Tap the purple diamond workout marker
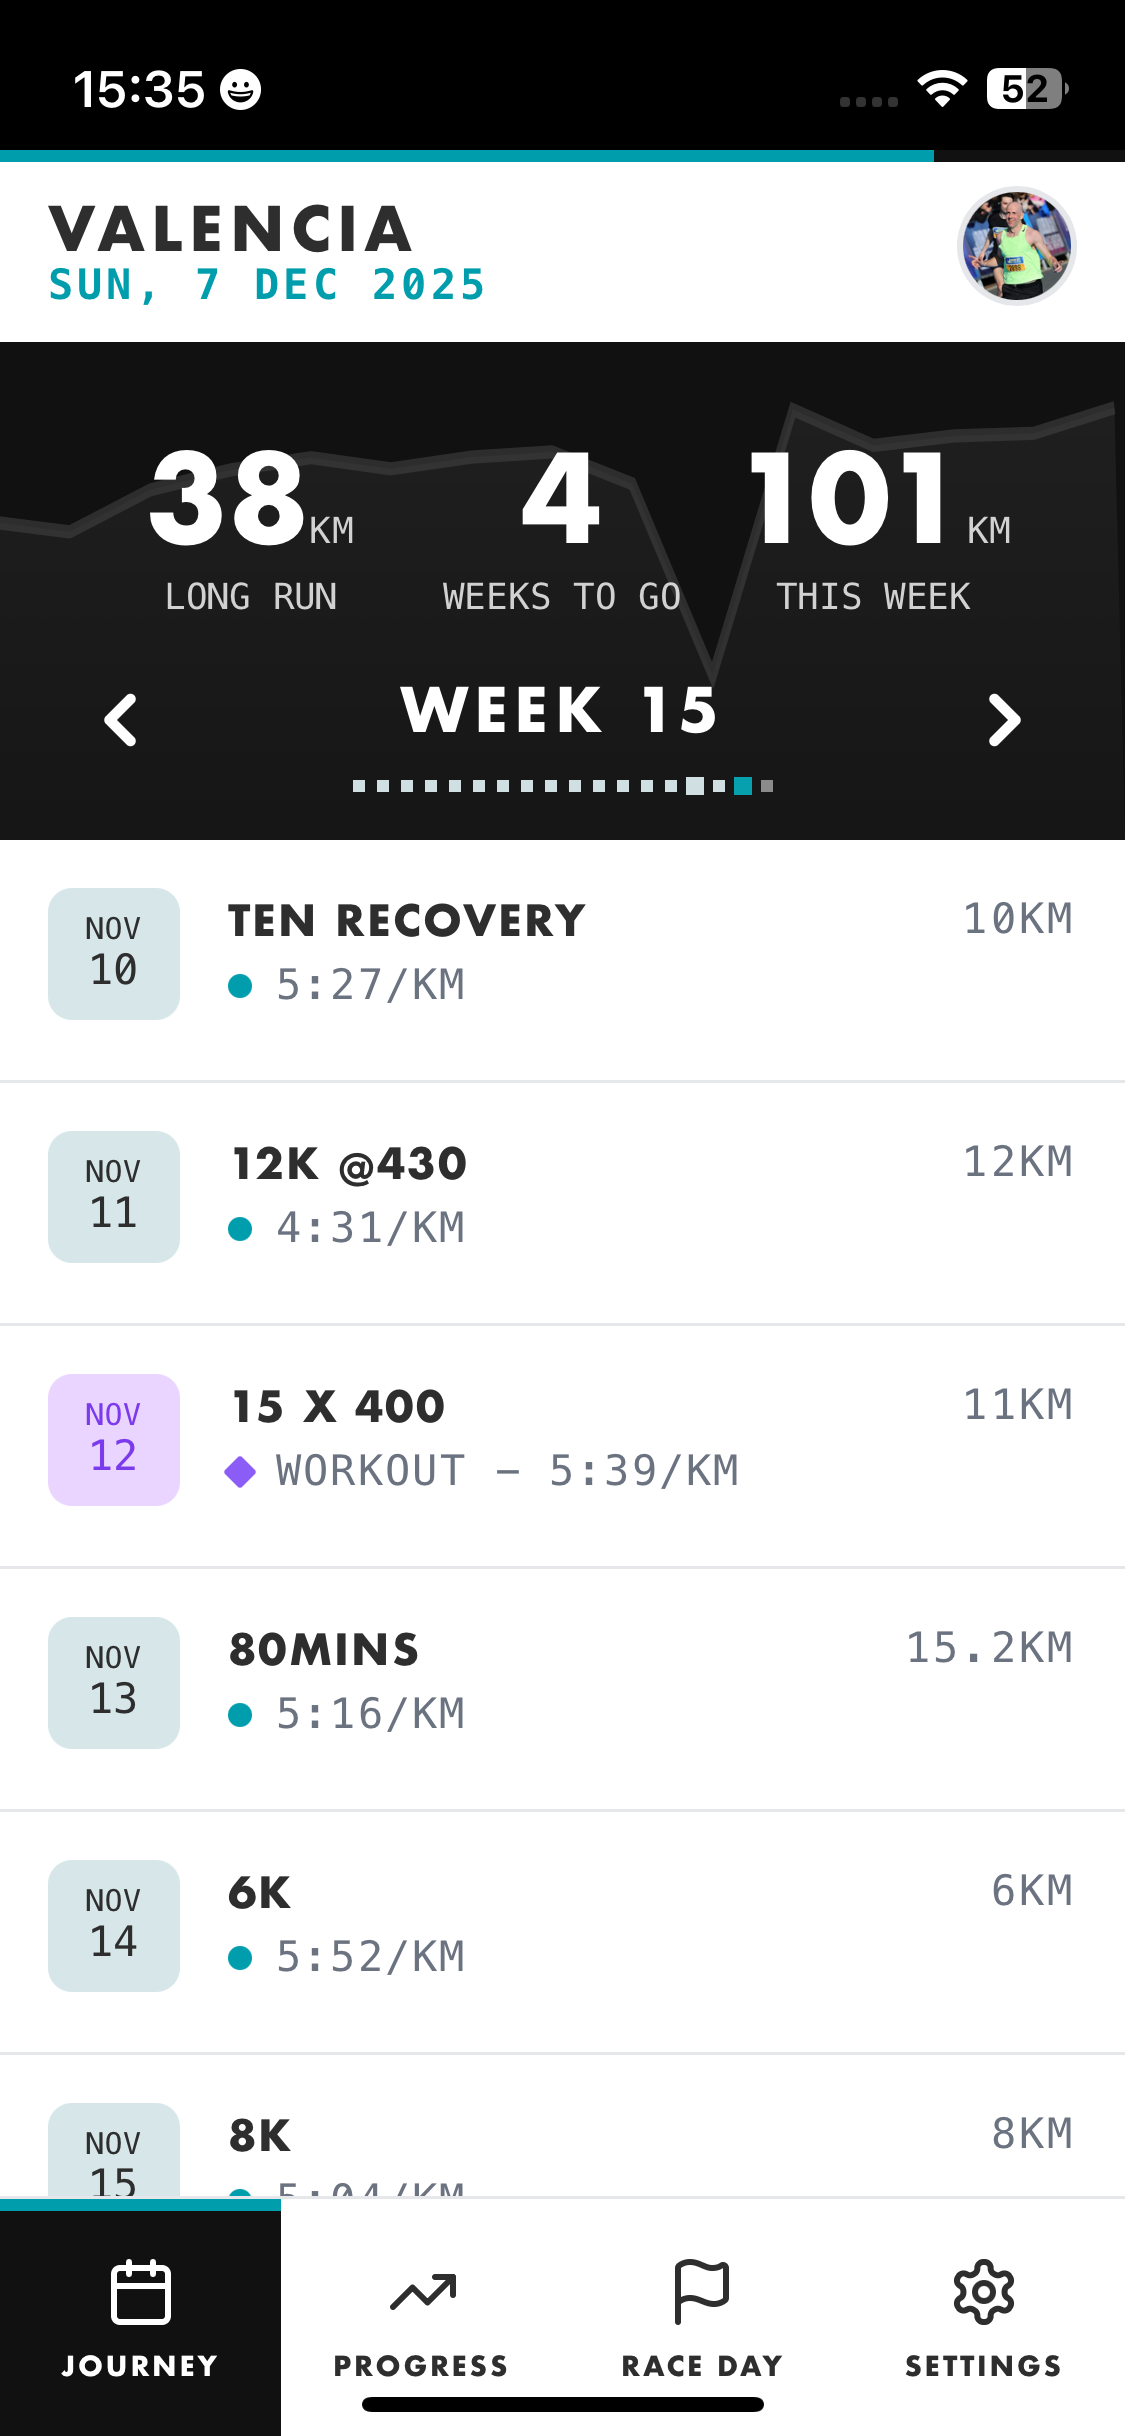The image size is (1125, 2436). (x=240, y=1472)
